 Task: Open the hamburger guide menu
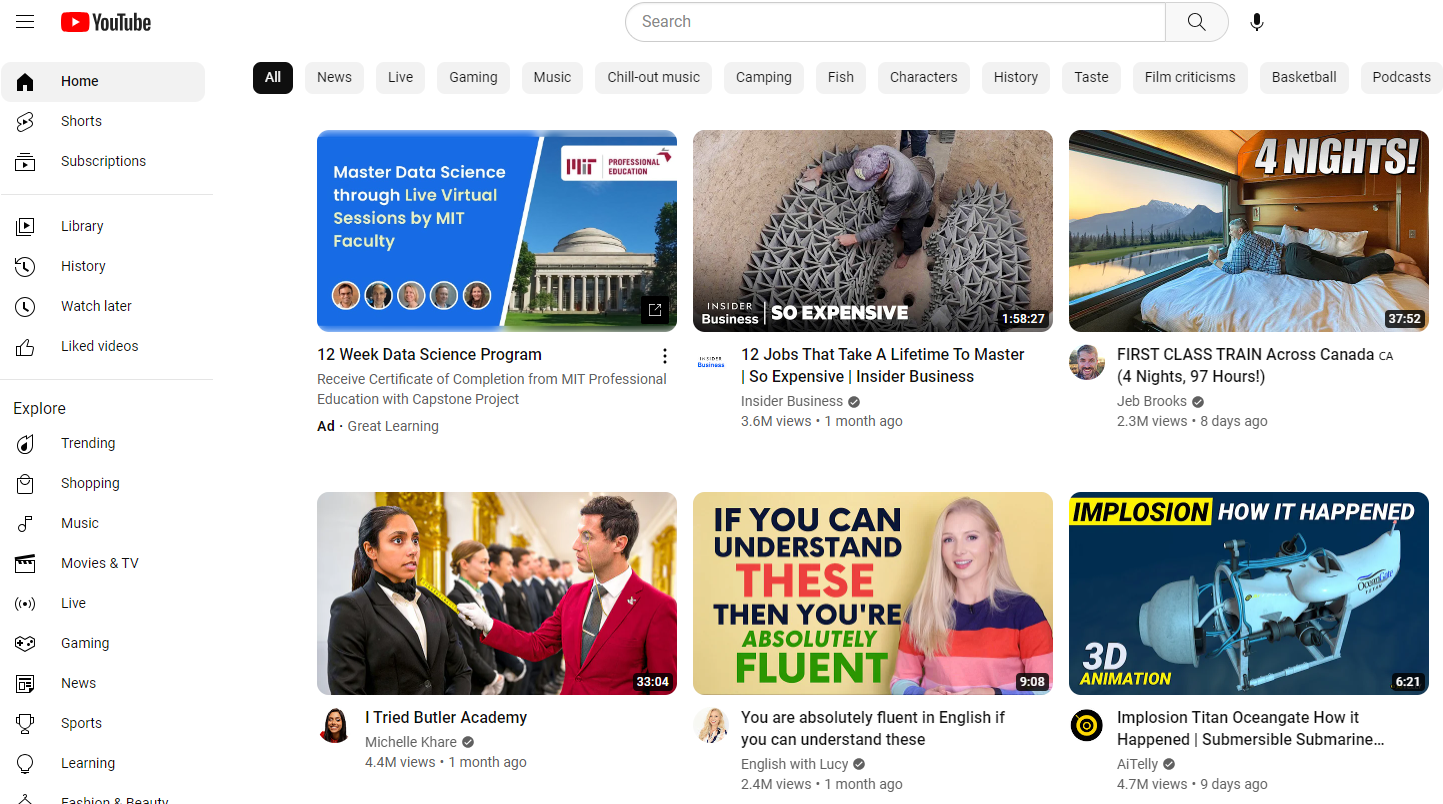25,22
